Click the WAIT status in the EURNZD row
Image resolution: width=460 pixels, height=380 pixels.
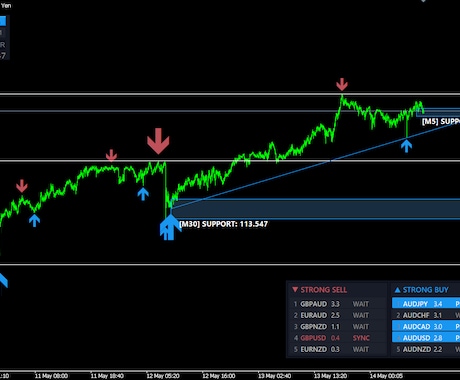coord(361,349)
